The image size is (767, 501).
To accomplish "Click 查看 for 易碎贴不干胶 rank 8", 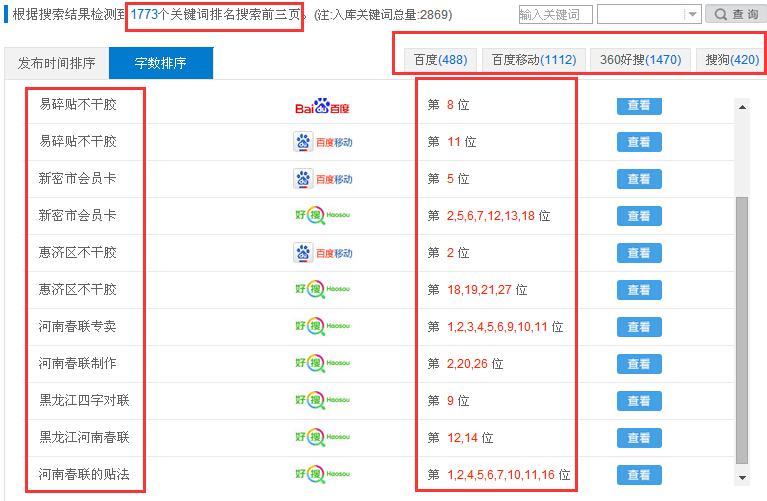I will [639, 106].
